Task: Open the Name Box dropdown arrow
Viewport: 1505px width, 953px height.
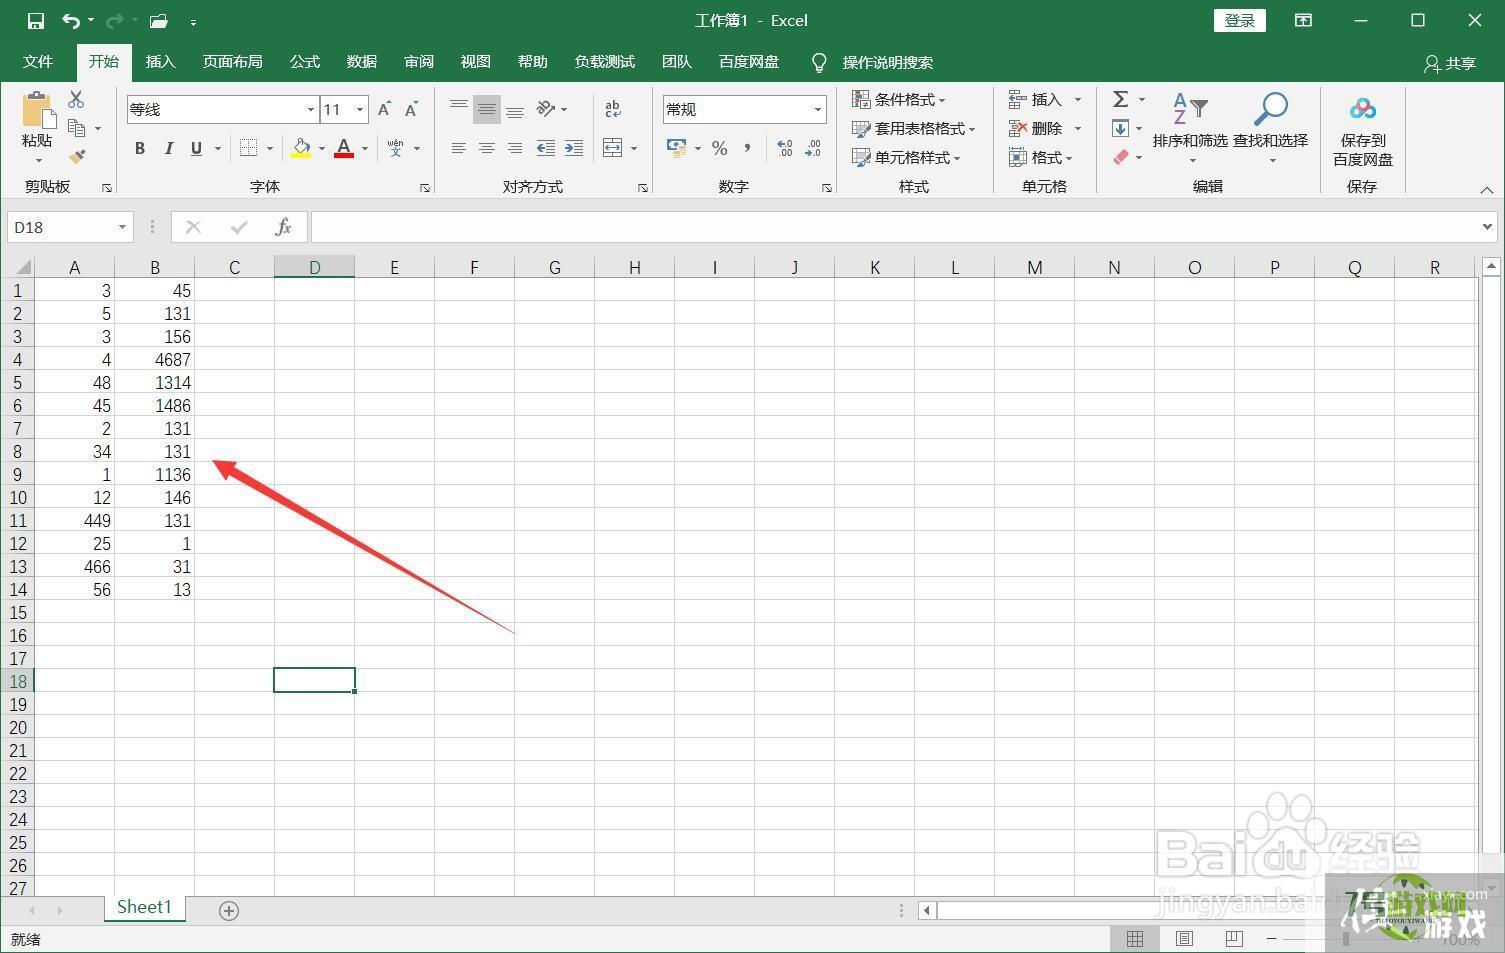Action: tap(122, 227)
